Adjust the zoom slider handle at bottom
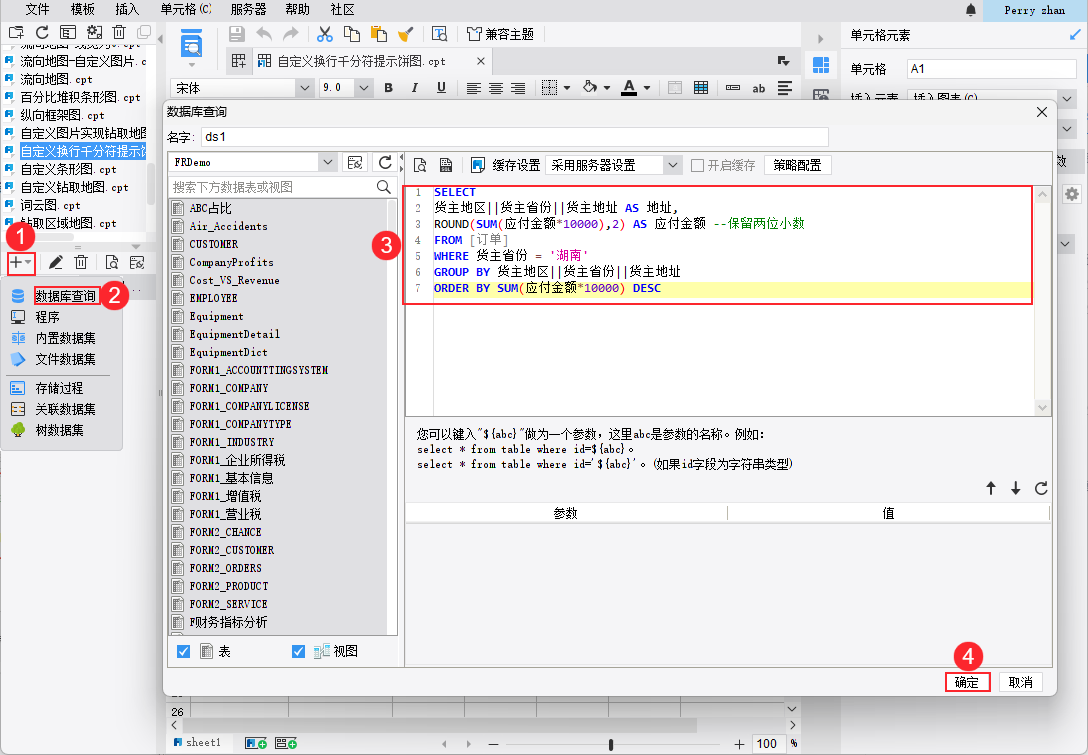The width and height of the screenshot is (1088, 755). [x=611, y=744]
